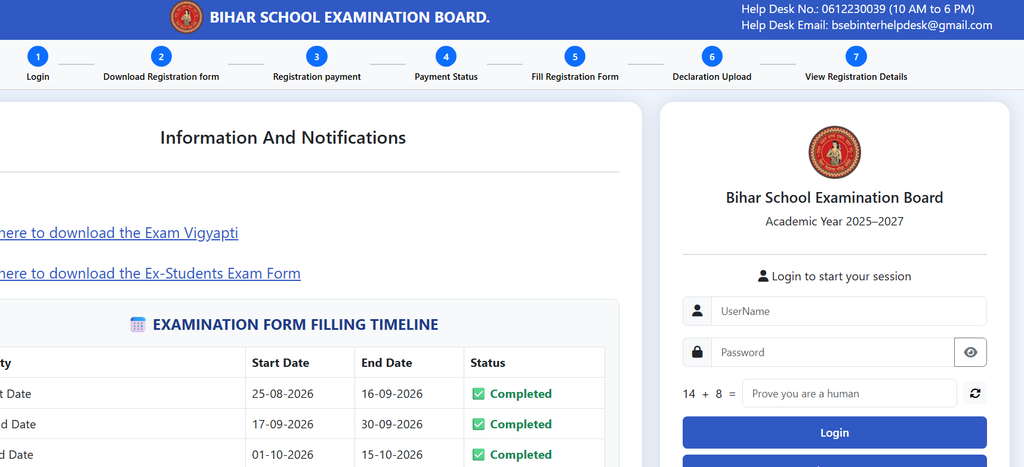Go to Payment Status step

tap(446, 77)
